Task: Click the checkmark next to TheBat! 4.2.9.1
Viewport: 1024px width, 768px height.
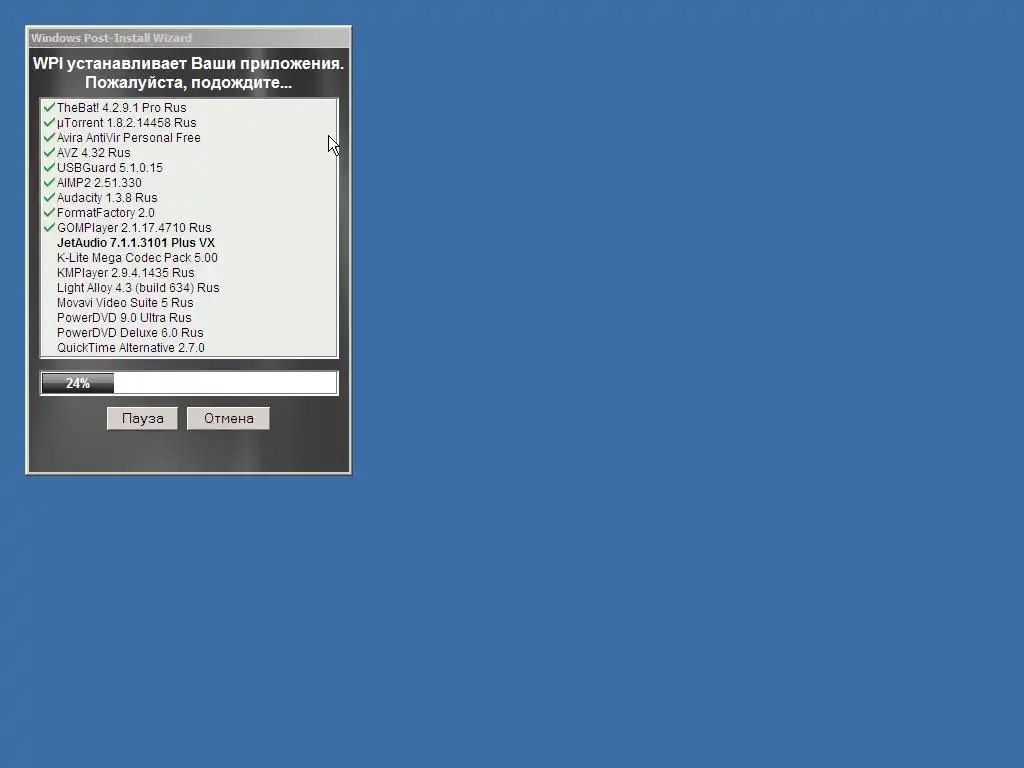Action: pos(49,107)
